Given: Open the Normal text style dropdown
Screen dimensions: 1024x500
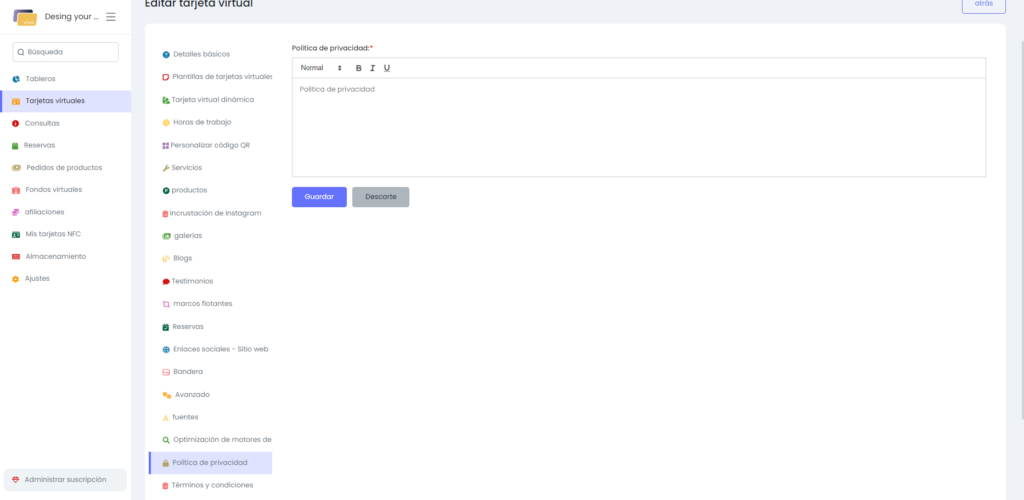Looking at the screenshot, I should [321, 68].
